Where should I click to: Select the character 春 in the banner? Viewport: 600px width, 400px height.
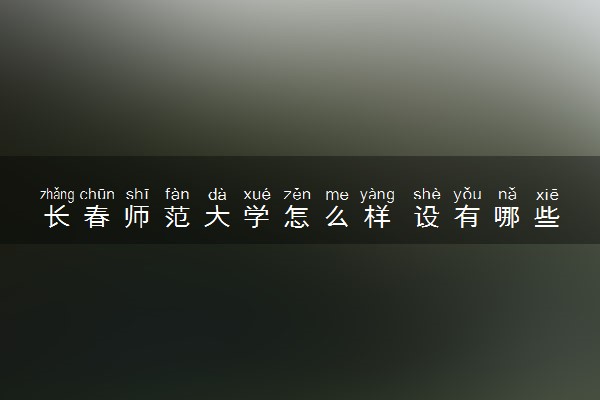[x=97, y=217]
